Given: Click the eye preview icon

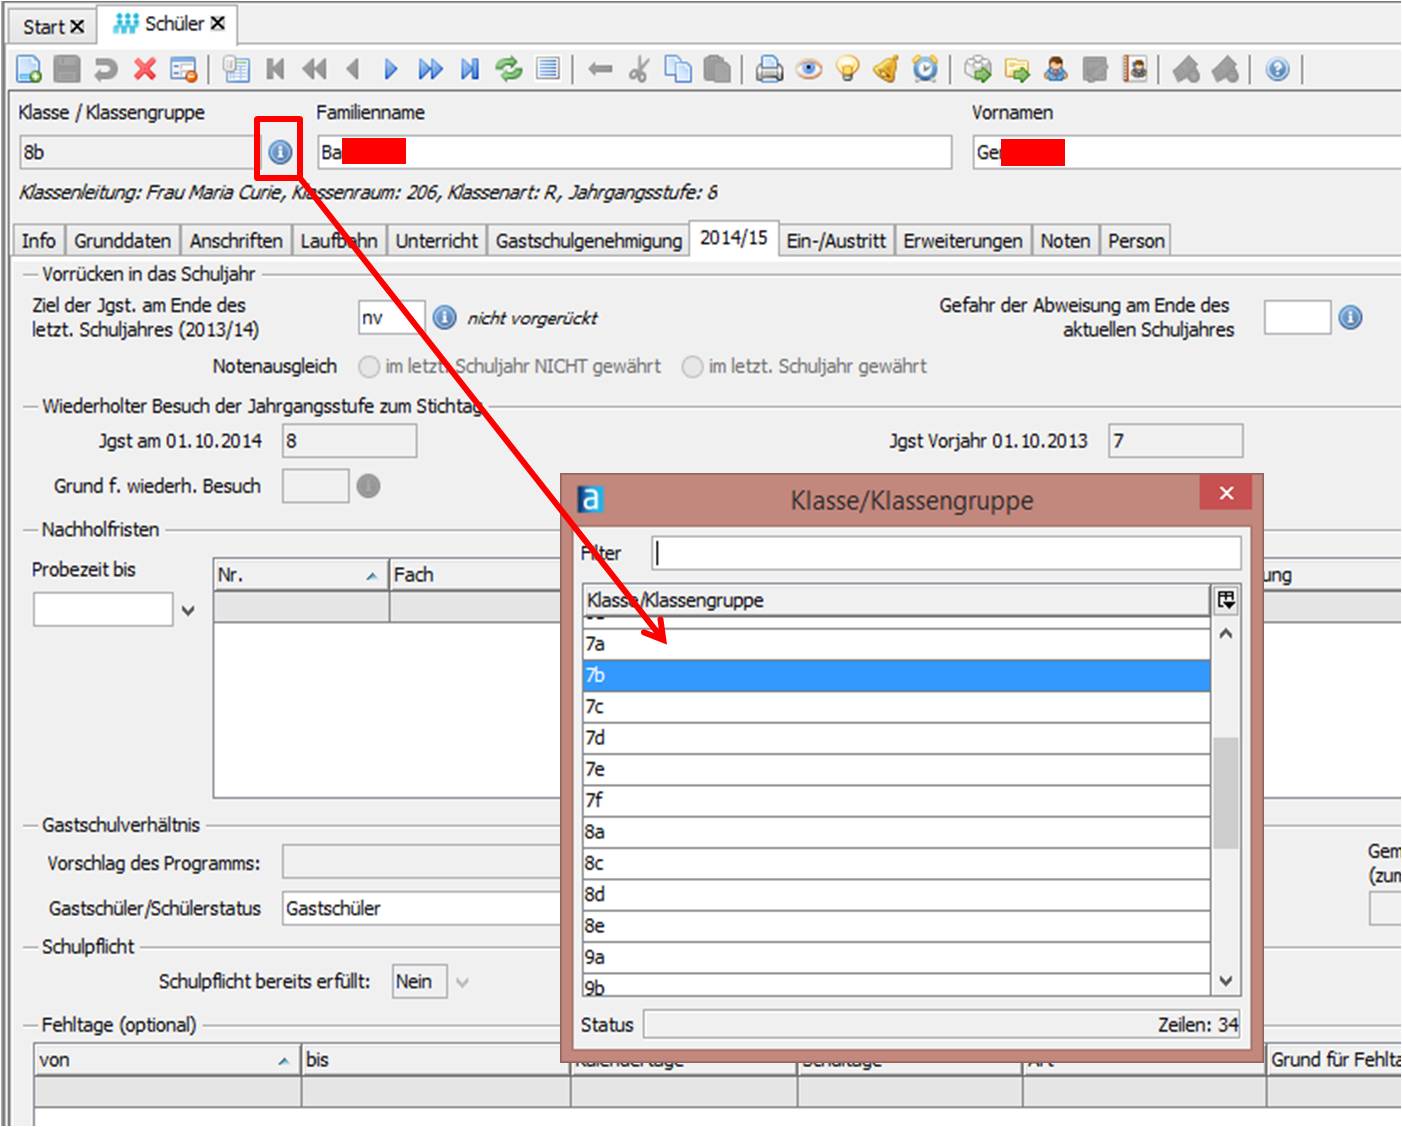Looking at the screenshot, I should [x=809, y=69].
